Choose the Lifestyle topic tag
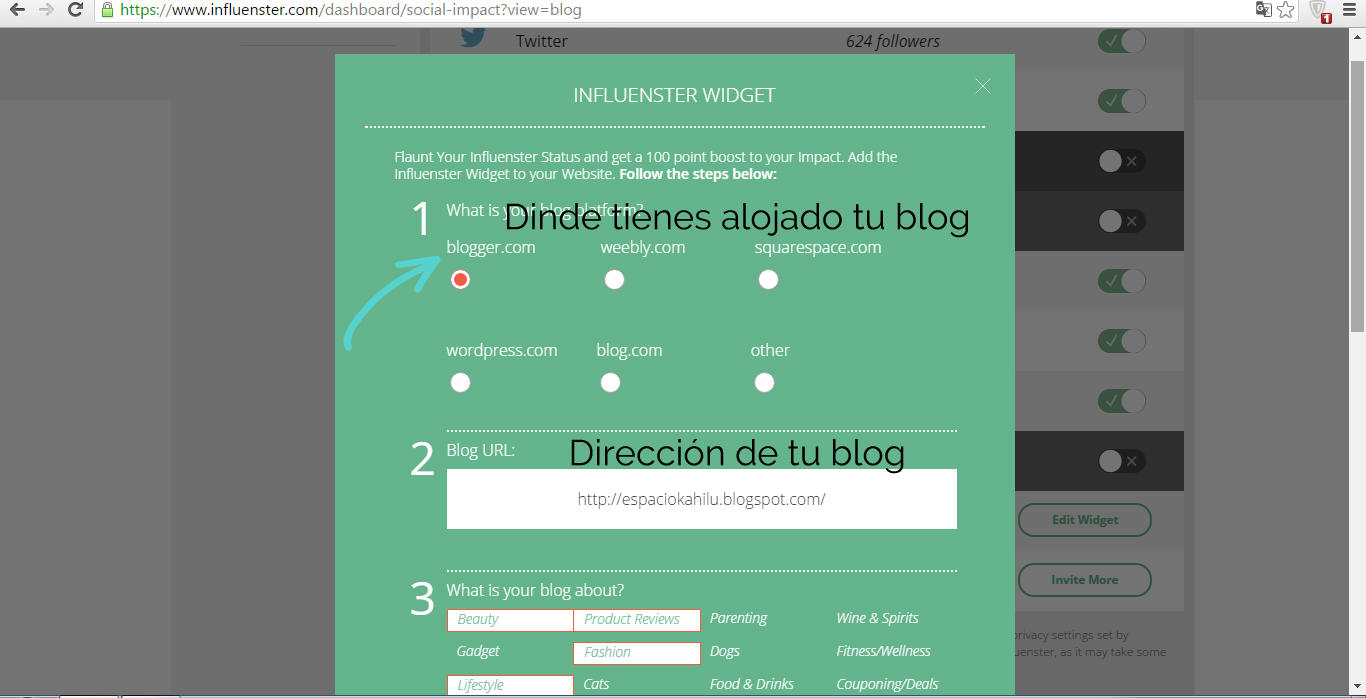Viewport: 1366px width, 698px height. 510,686
